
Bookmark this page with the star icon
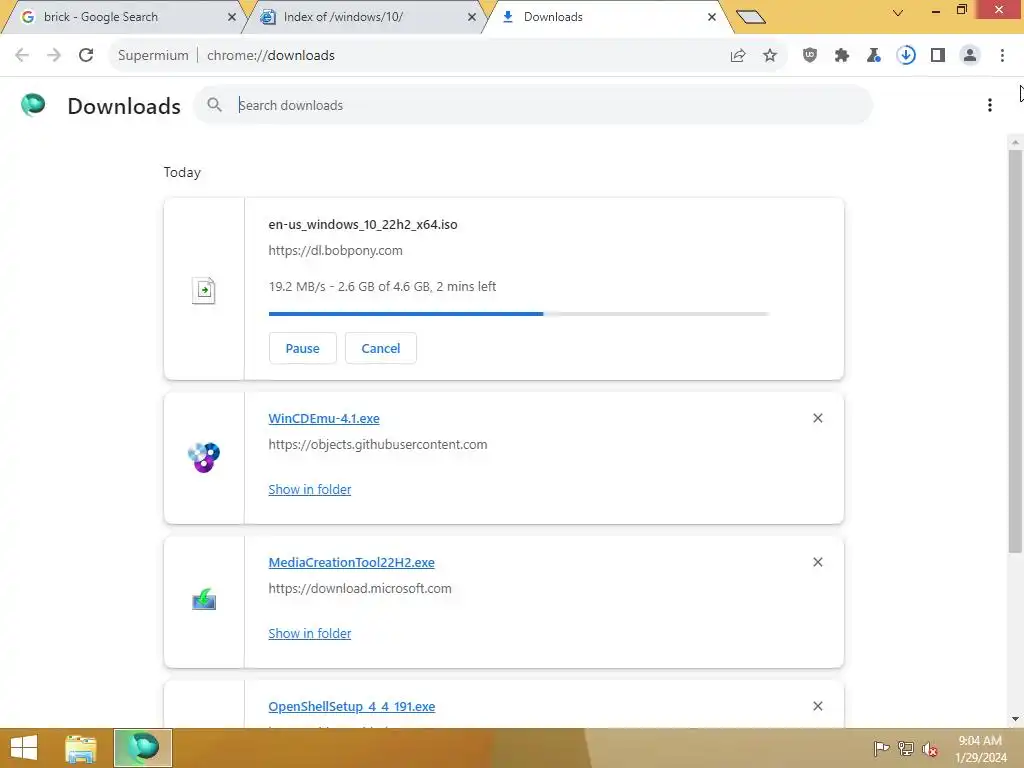point(770,56)
